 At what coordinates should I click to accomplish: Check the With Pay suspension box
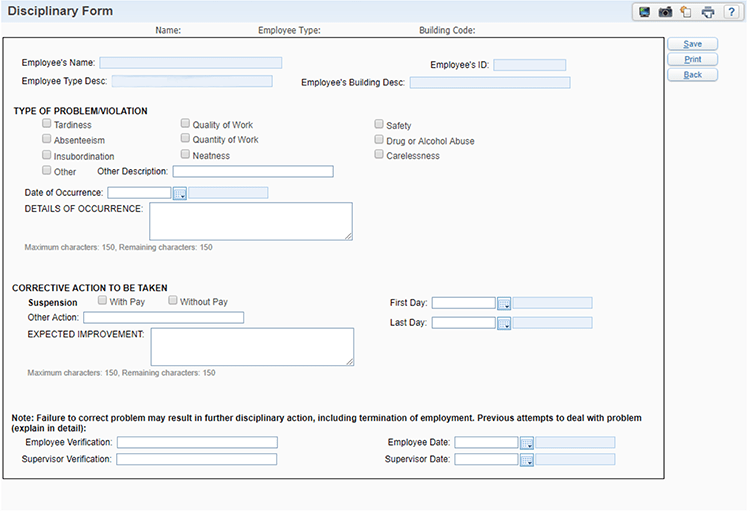click(102, 300)
